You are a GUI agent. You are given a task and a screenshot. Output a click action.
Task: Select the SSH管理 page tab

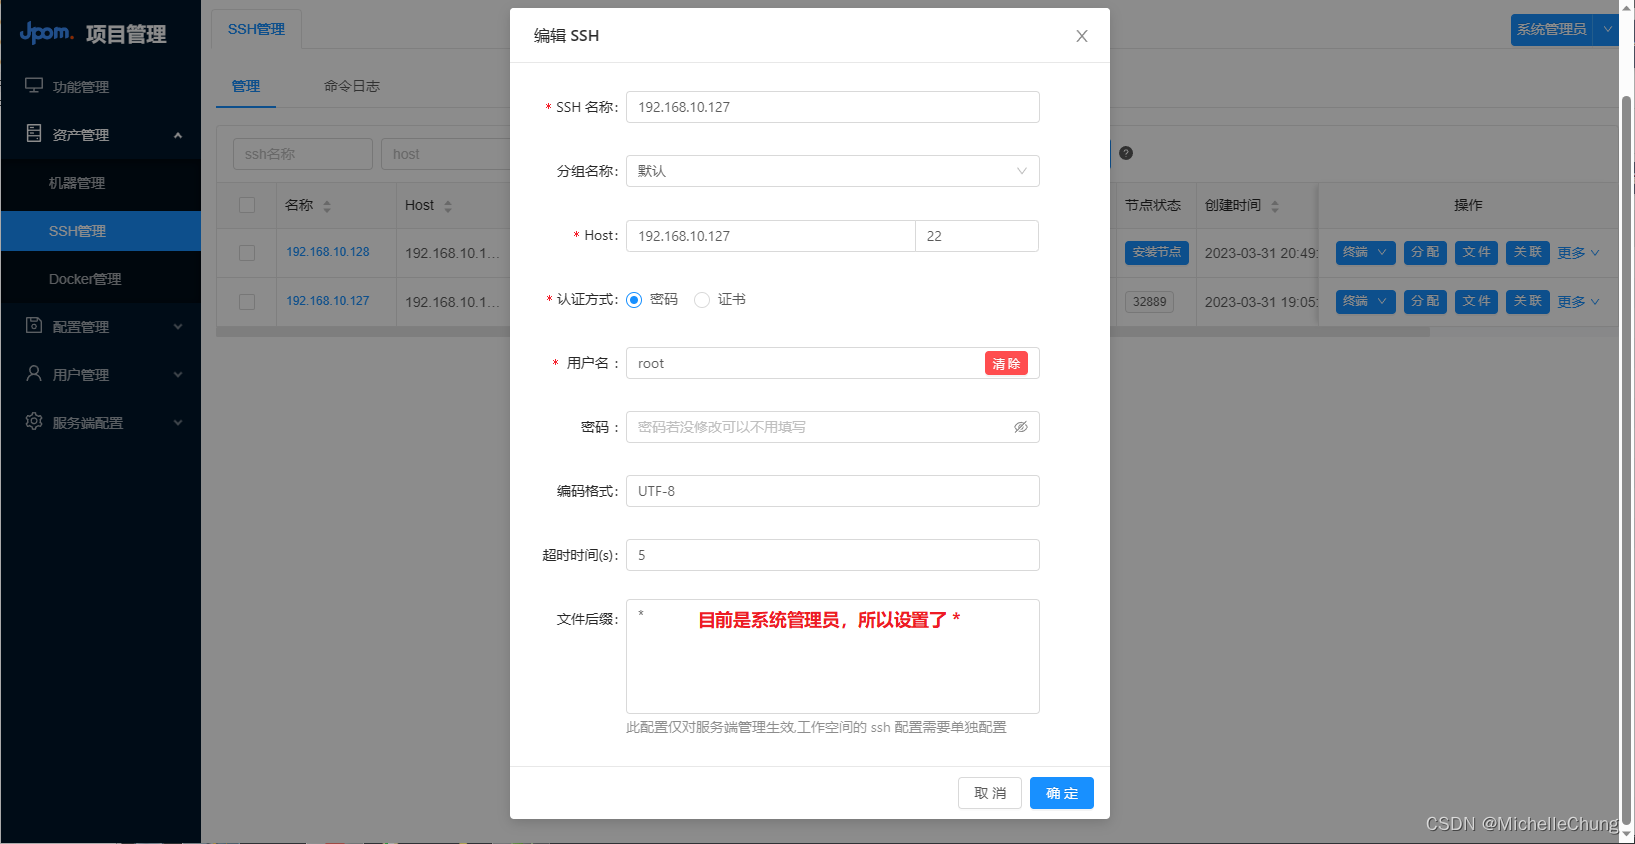click(256, 30)
